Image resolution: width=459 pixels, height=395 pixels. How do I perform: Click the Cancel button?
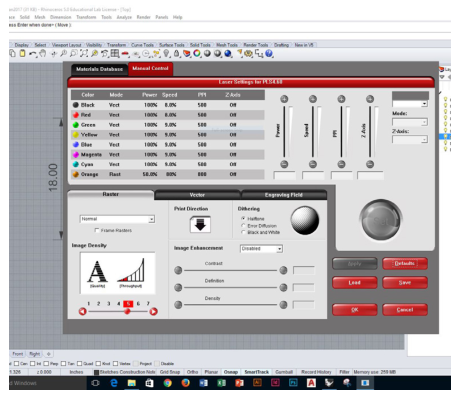(x=405, y=310)
